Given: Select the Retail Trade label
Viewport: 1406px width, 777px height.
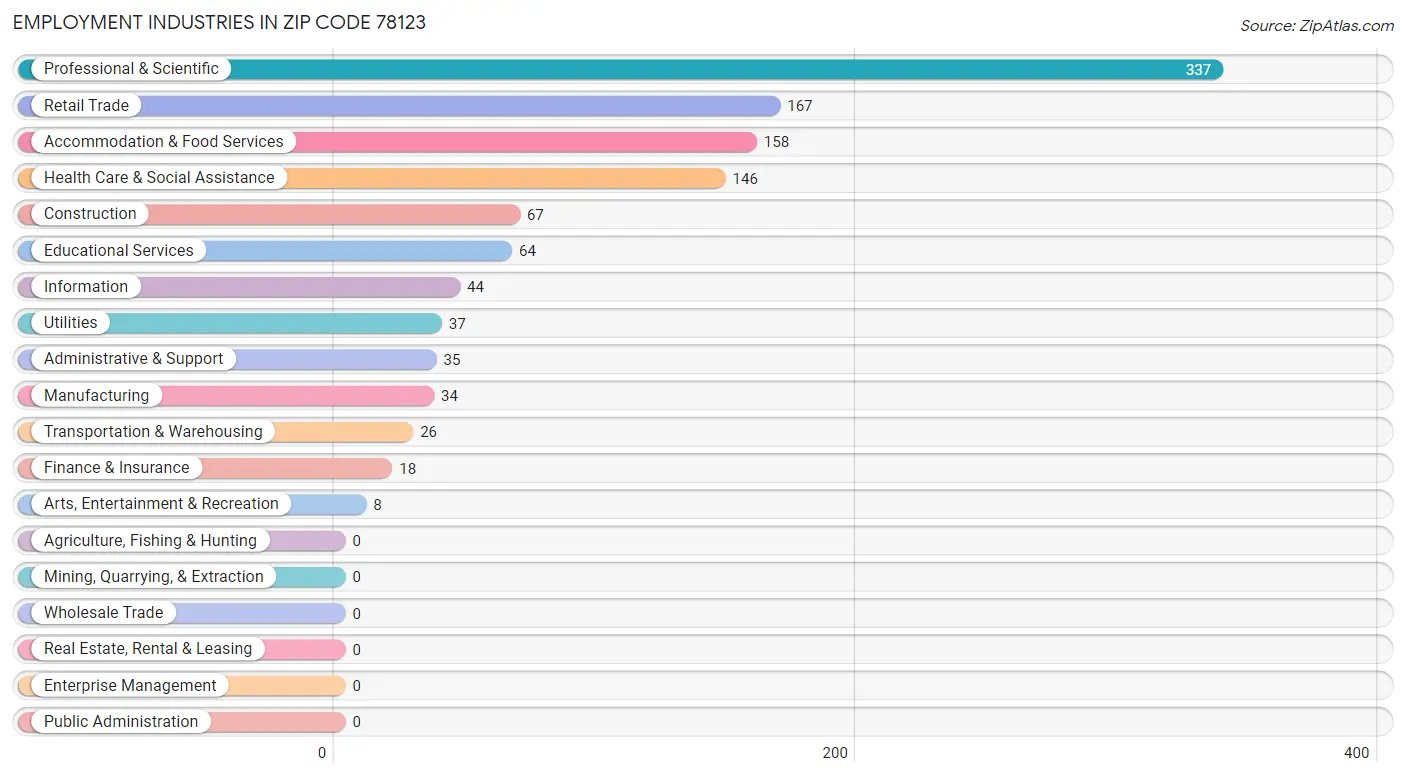Looking at the screenshot, I should point(86,105).
